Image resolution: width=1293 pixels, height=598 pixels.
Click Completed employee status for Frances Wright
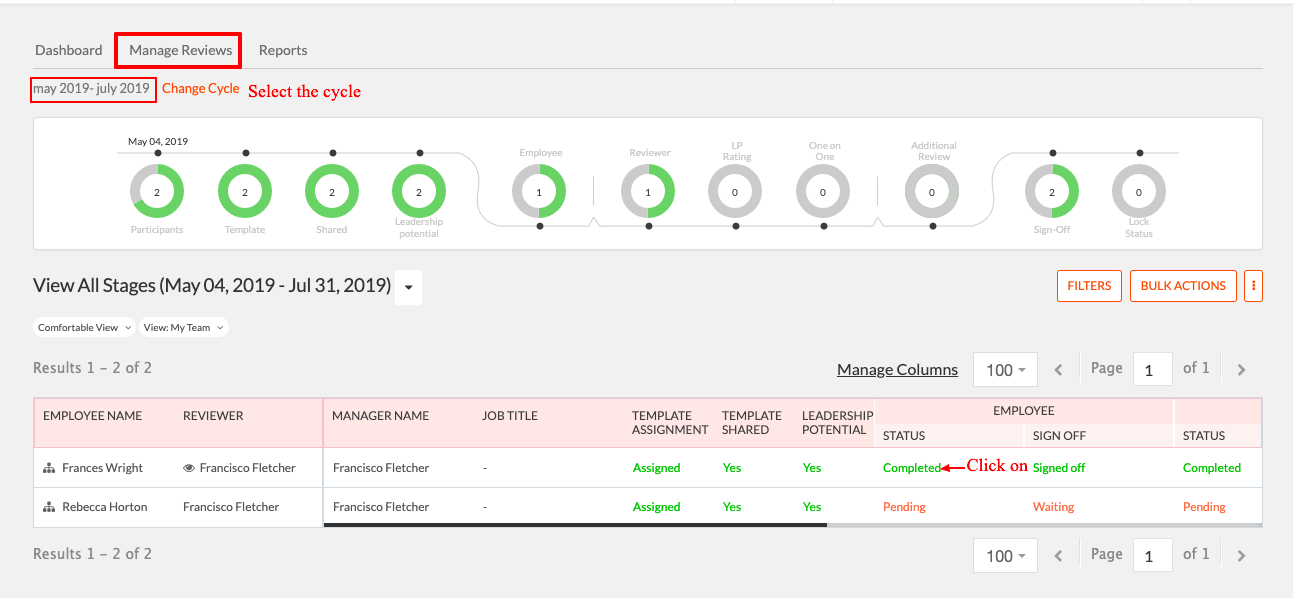(912, 468)
